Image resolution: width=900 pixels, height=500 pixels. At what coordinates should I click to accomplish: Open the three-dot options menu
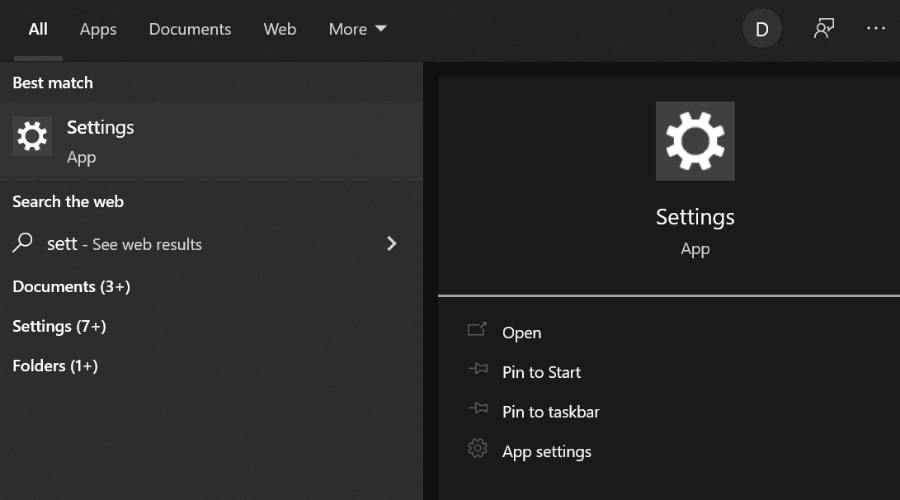click(x=876, y=29)
